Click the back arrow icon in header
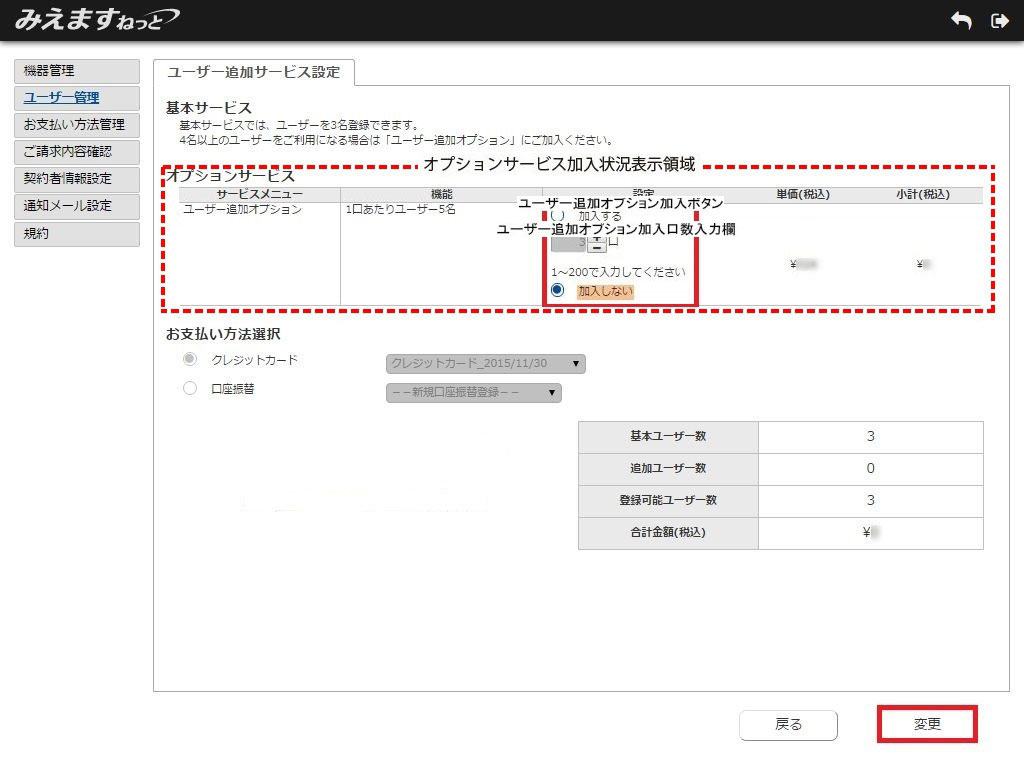This screenshot has width=1024, height=768. click(961, 21)
